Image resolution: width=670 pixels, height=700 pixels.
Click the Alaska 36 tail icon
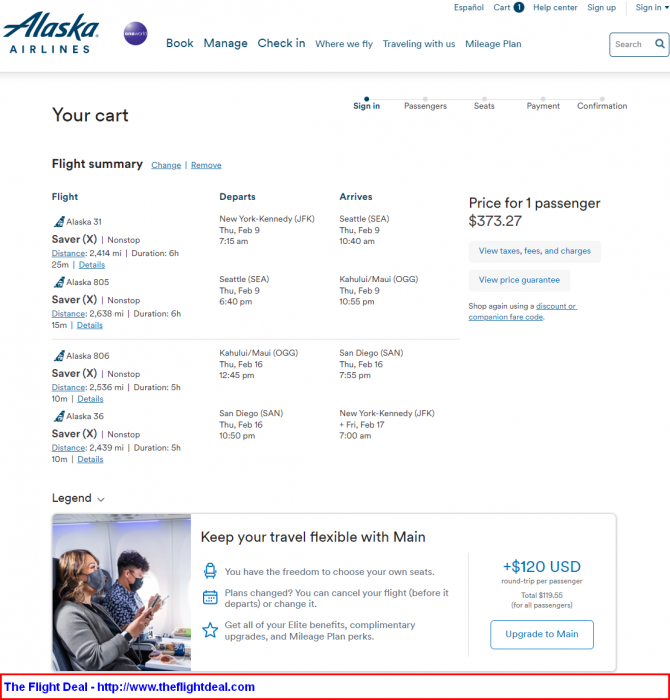[59, 416]
